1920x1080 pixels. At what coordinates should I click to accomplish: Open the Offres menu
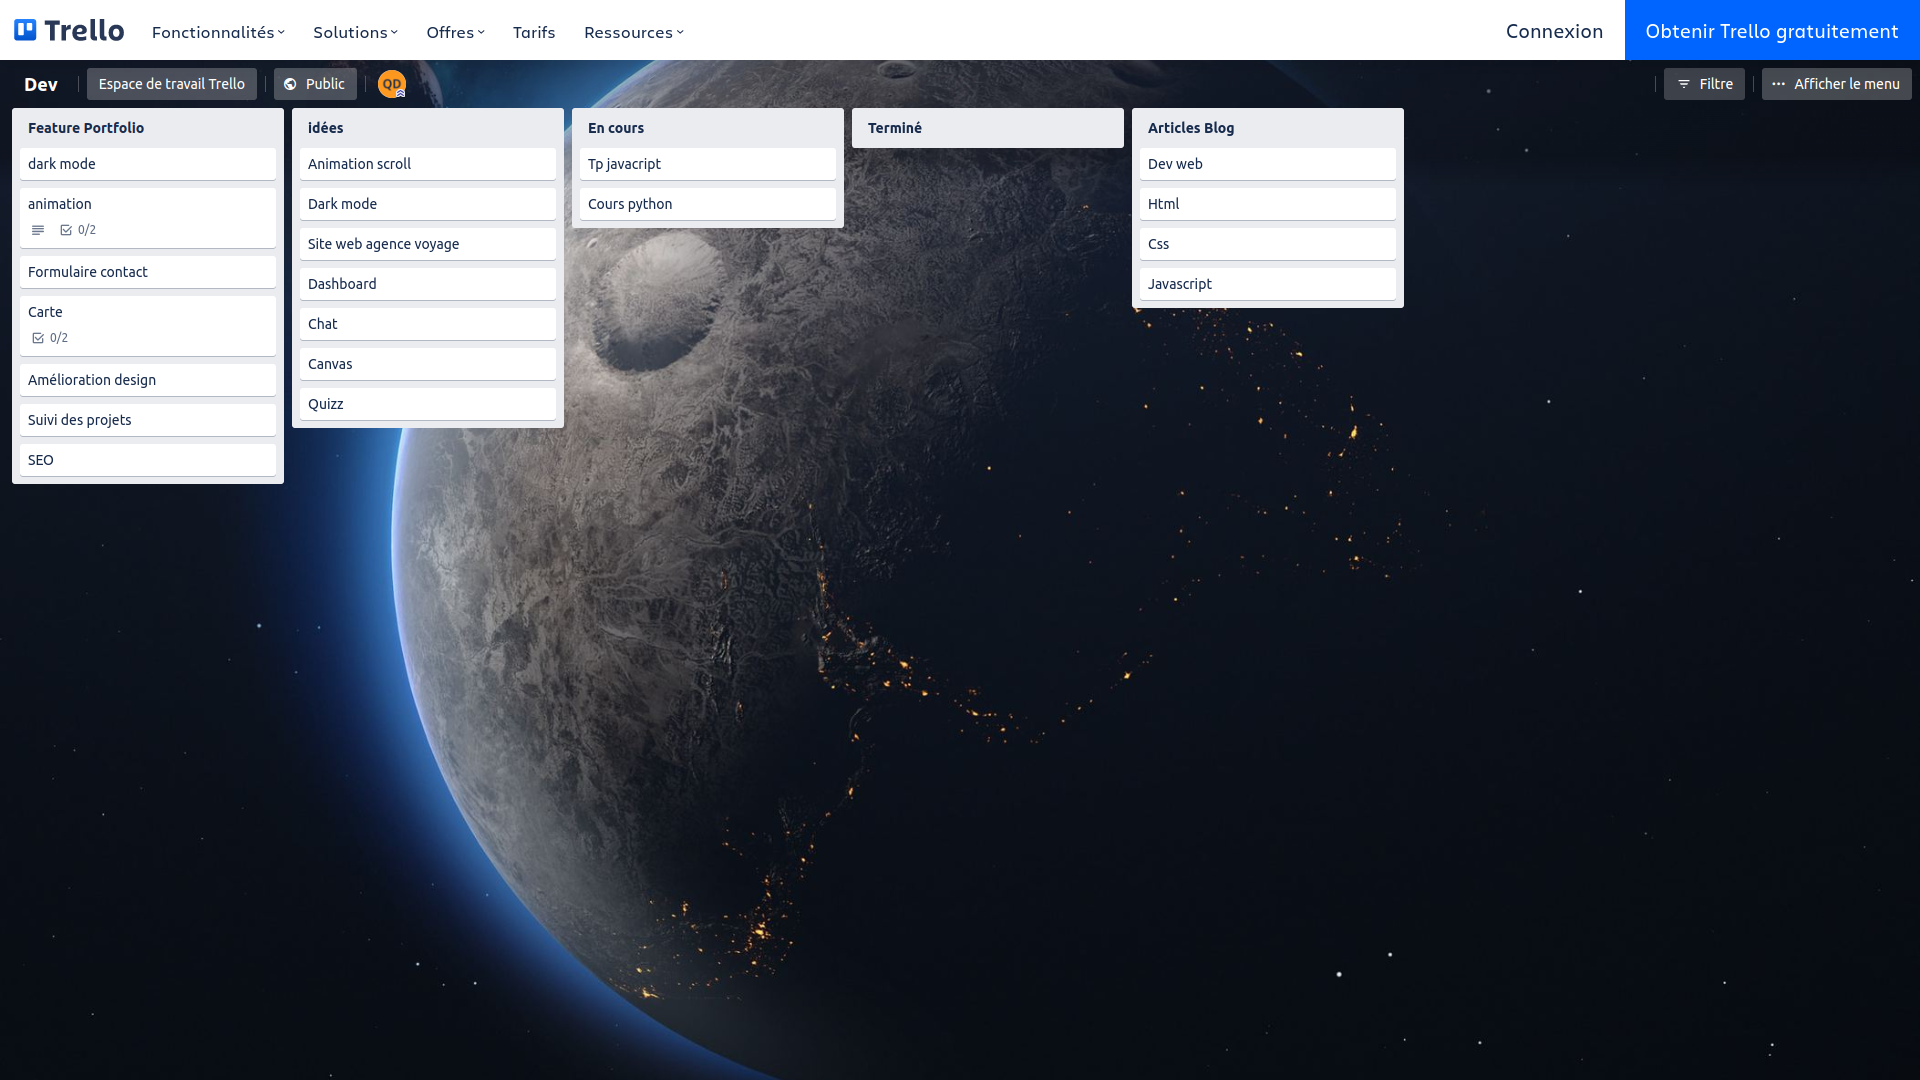tap(455, 32)
